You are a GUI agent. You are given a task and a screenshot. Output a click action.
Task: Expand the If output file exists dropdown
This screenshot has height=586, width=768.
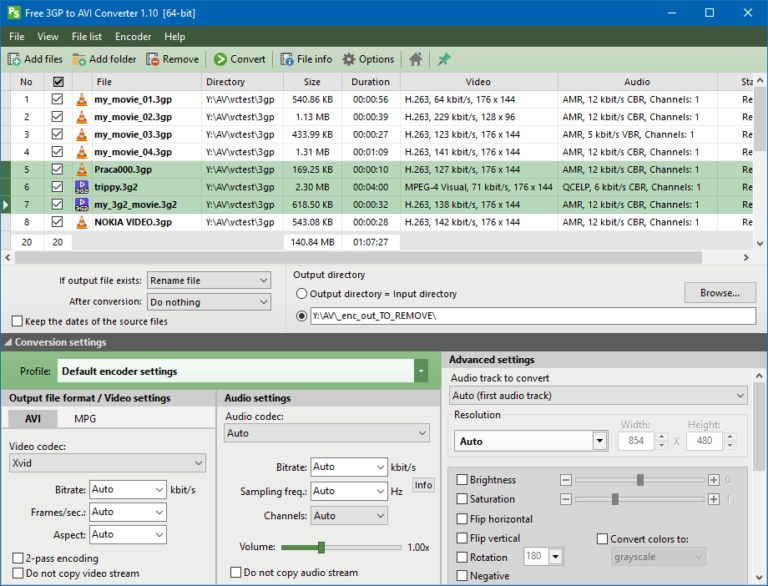coord(209,280)
